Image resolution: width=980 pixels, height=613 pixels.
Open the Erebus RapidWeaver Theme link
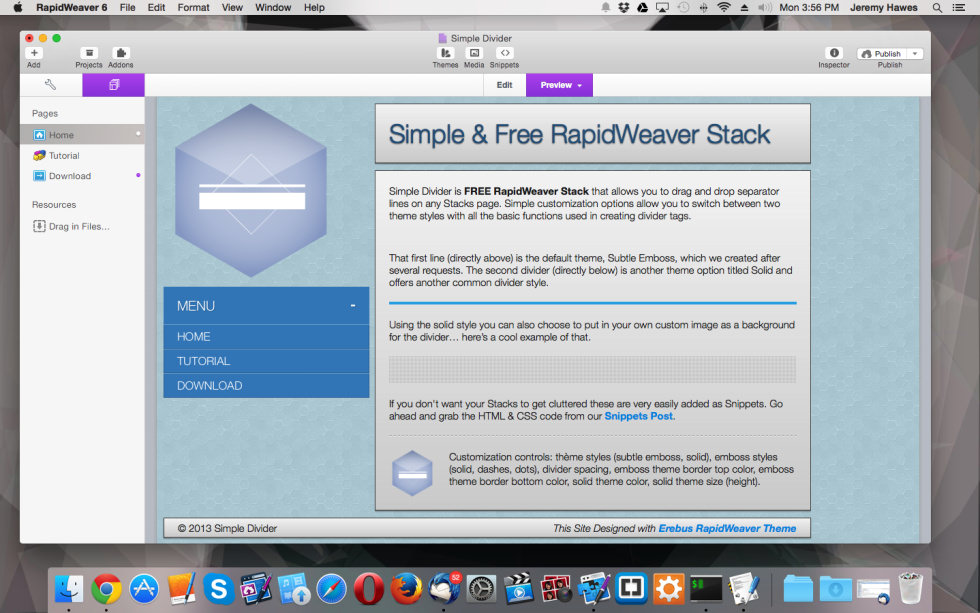tap(727, 529)
